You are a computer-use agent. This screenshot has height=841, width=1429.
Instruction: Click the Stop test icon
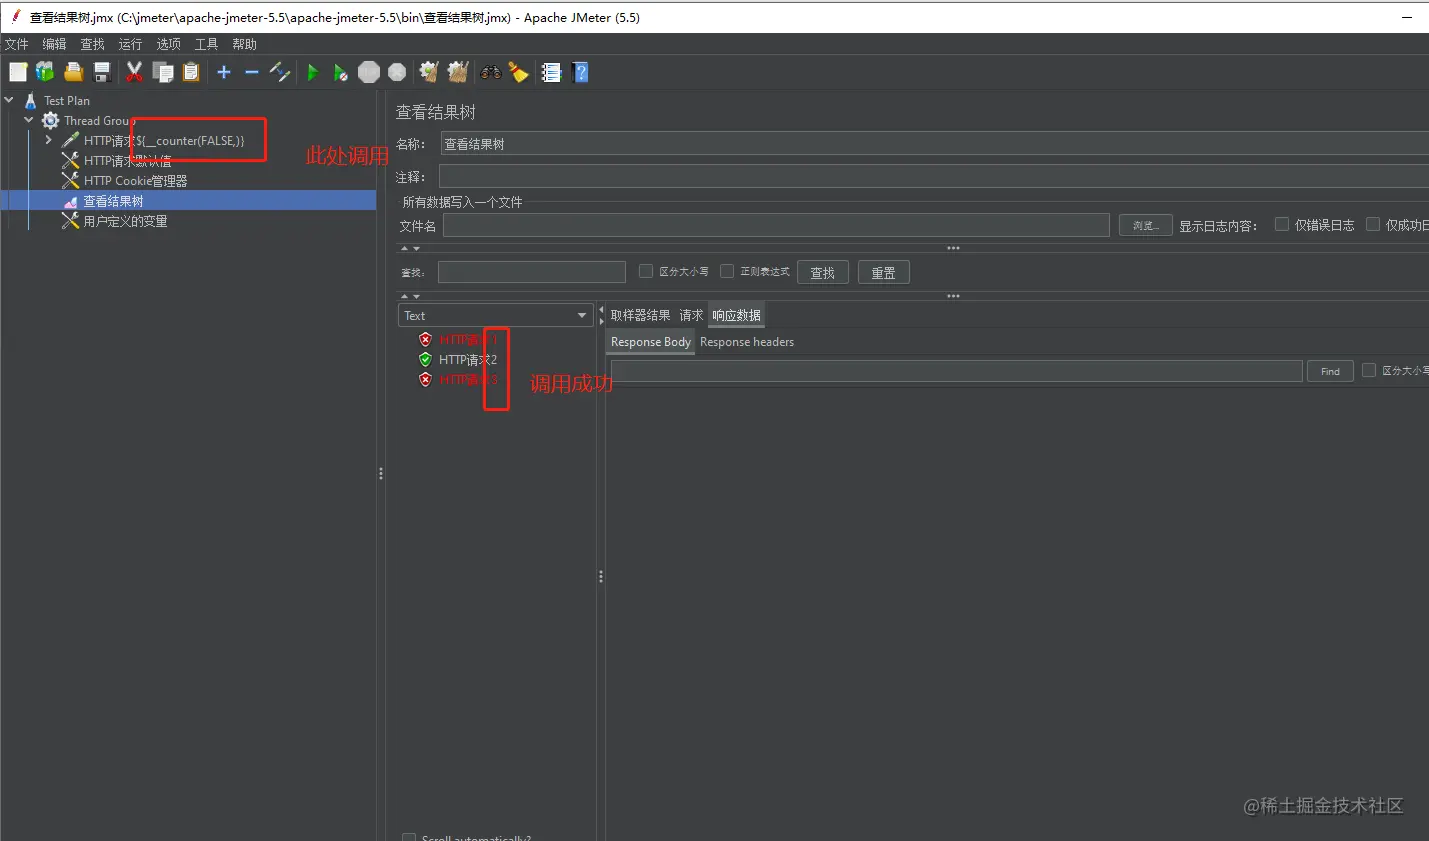[369, 72]
